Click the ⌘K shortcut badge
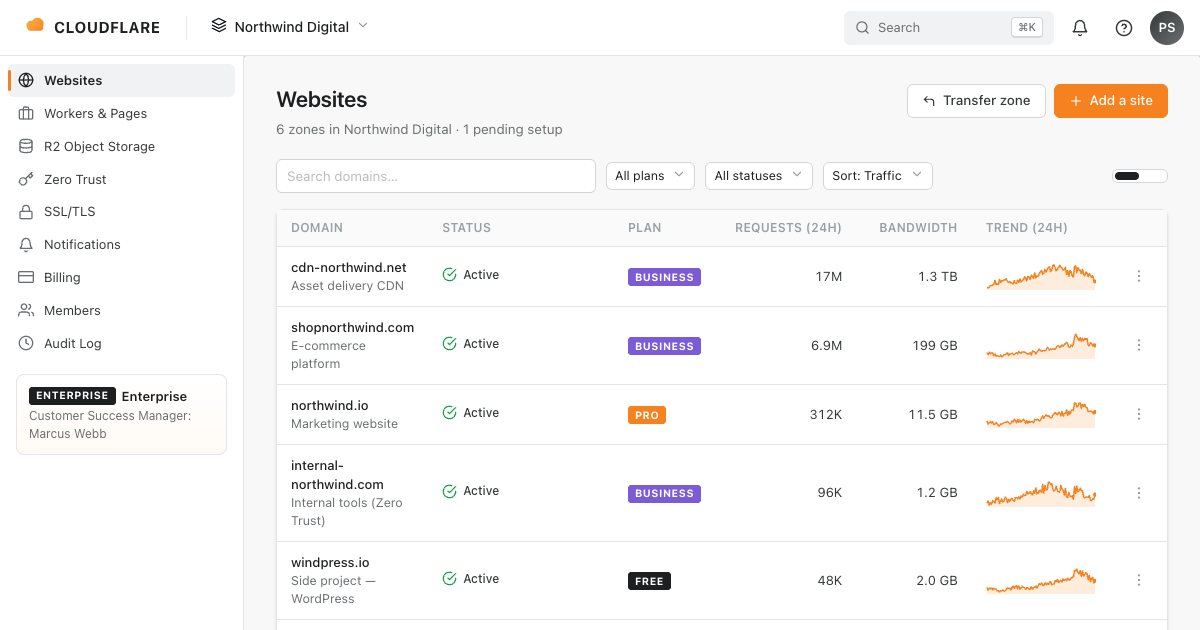Image resolution: width=1200 pixels, height=630 pixels. [x=1026, y=28]
